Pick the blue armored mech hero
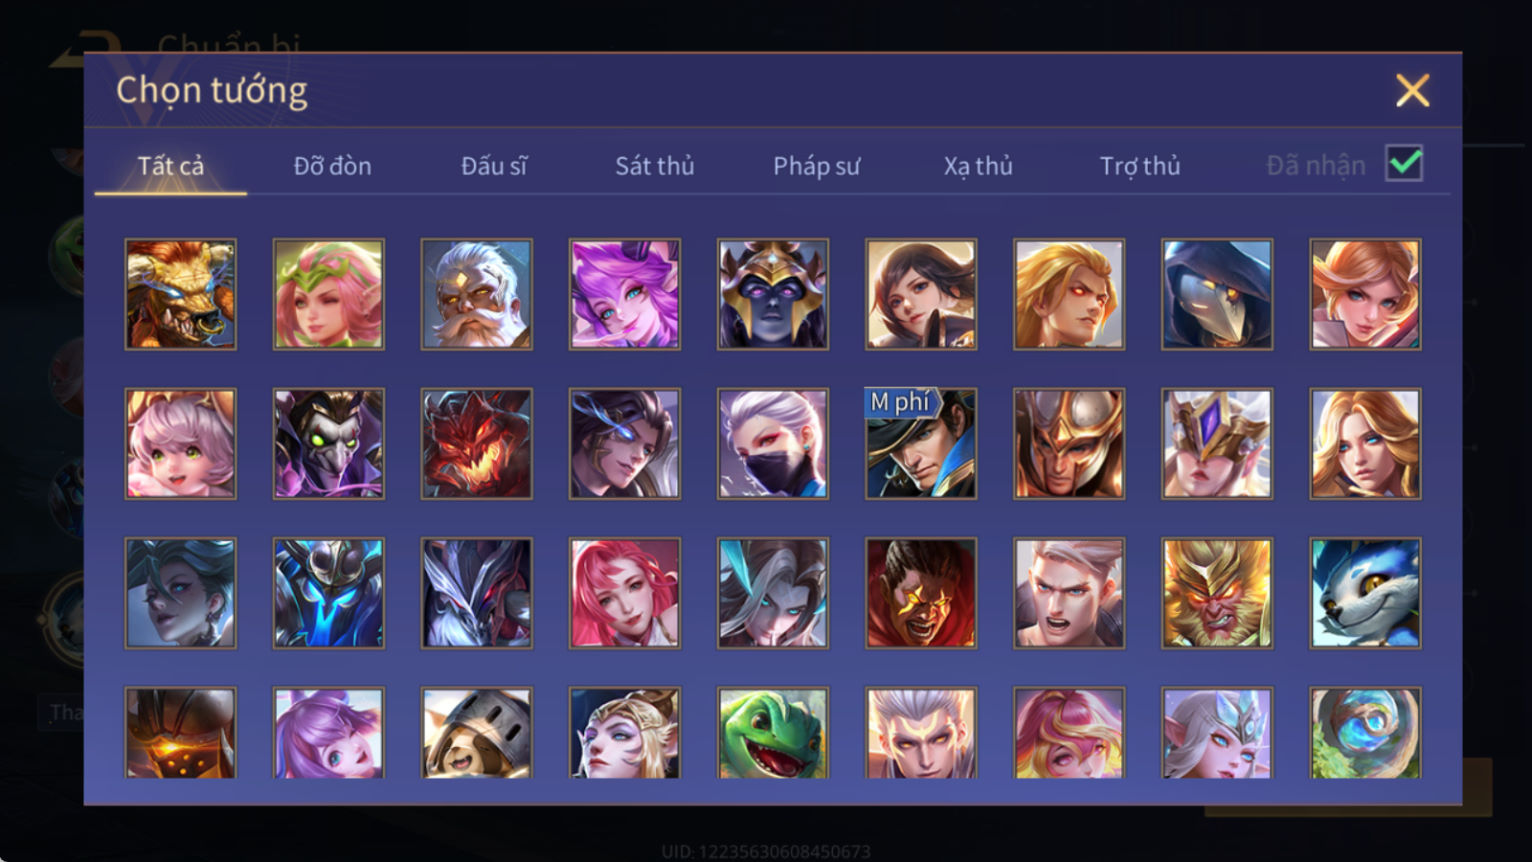The height and width of the screenshot is (862, 1532). pos(329,593)
